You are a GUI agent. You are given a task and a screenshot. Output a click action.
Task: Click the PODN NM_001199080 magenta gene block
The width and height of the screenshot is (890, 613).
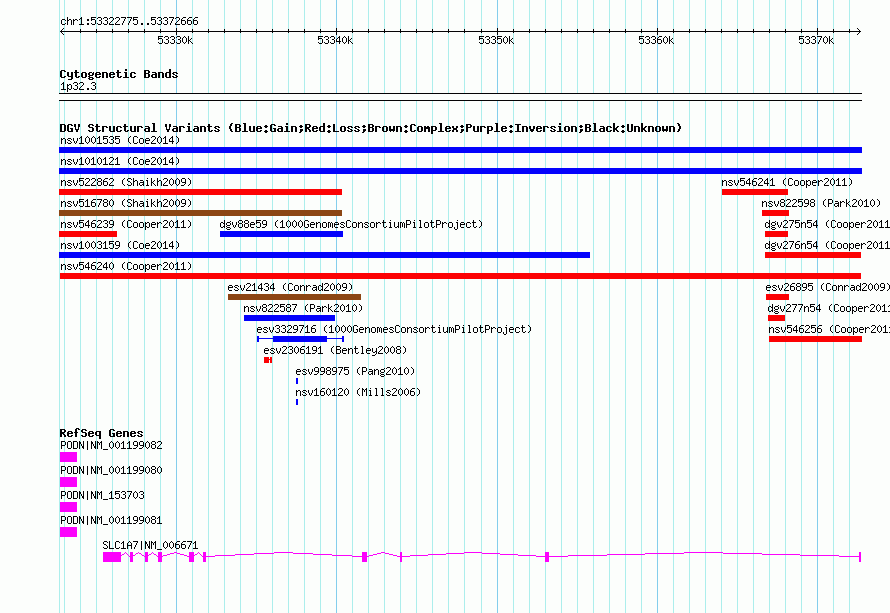68,482
